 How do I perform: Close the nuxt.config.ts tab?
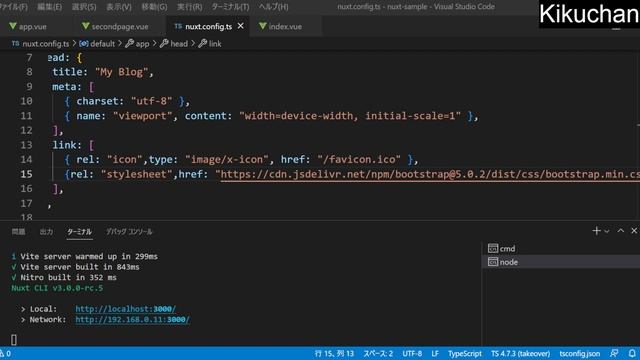pyautogui.click(x=241, y=26)
